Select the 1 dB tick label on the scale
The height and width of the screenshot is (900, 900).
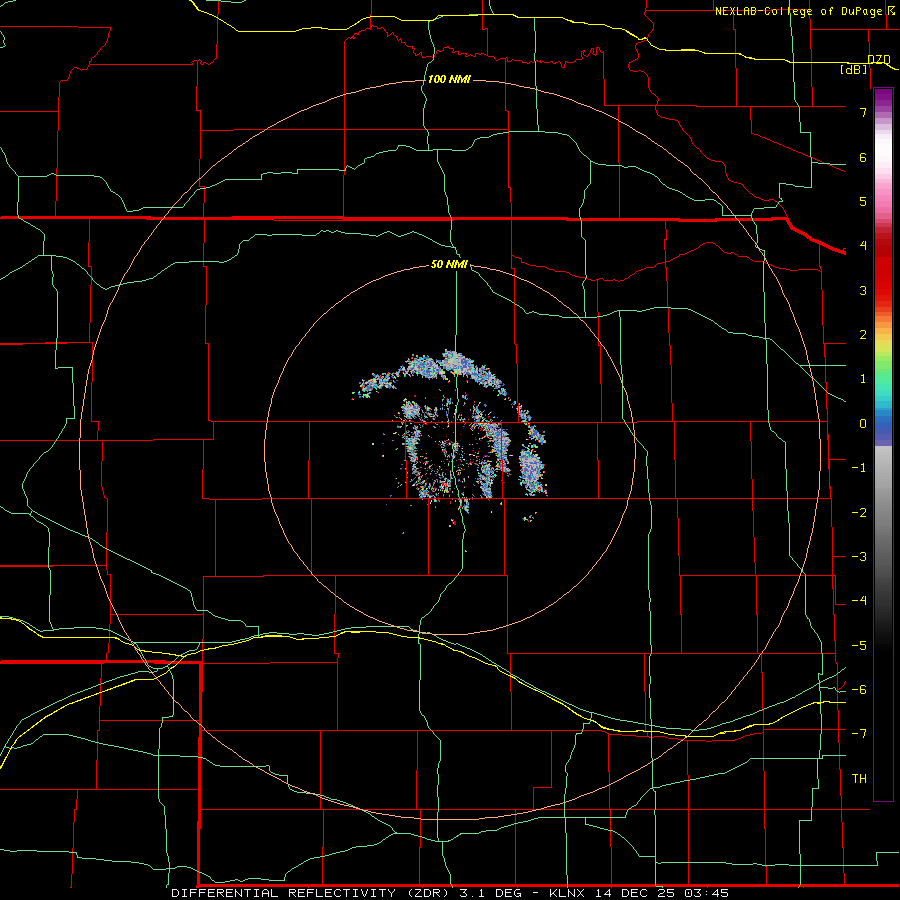pyautogui.click(x=863, y=379)
